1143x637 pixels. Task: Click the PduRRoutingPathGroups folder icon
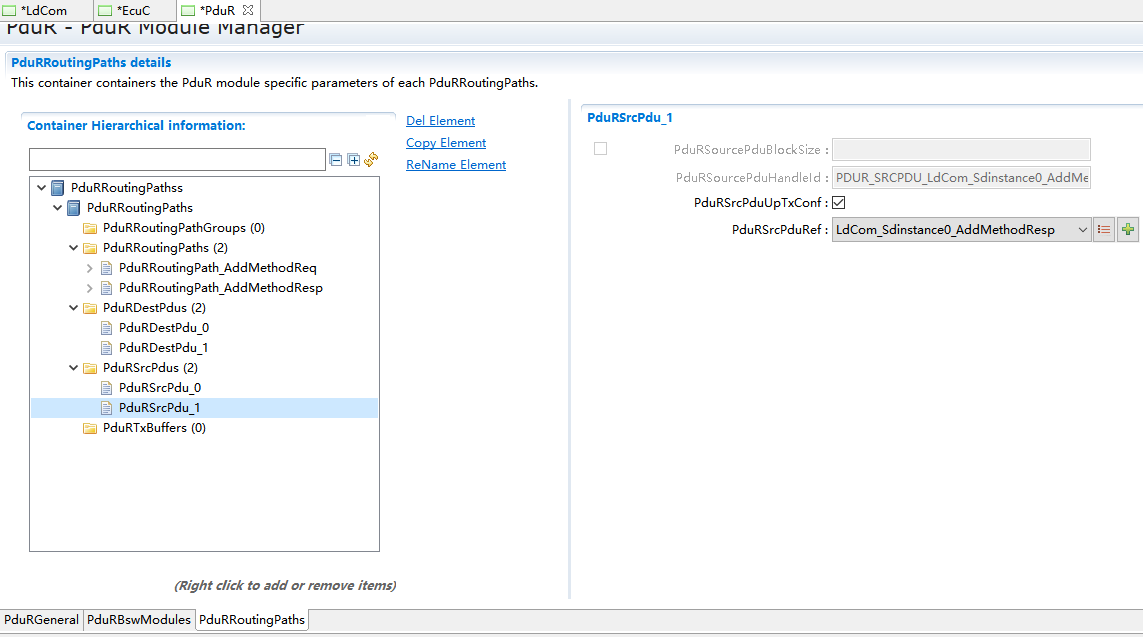pyautogui.click(x=90, y=228)
